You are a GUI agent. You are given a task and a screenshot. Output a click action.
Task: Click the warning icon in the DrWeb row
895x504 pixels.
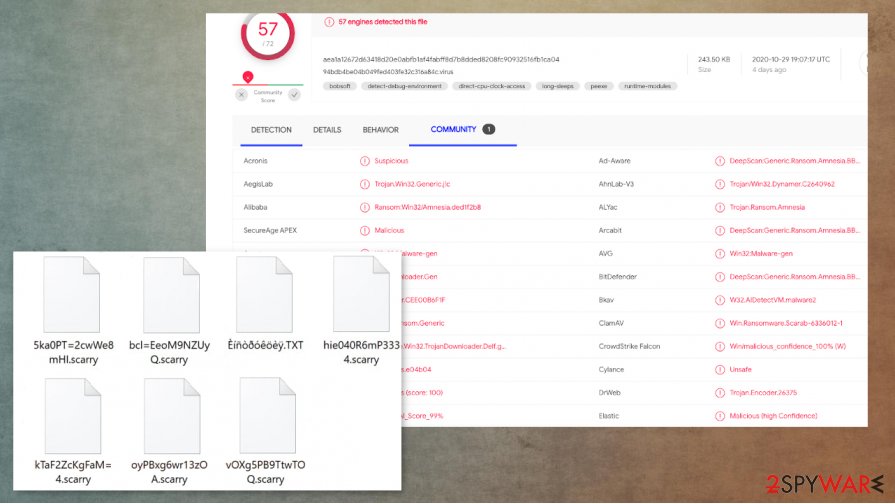(x=720, y=393)
